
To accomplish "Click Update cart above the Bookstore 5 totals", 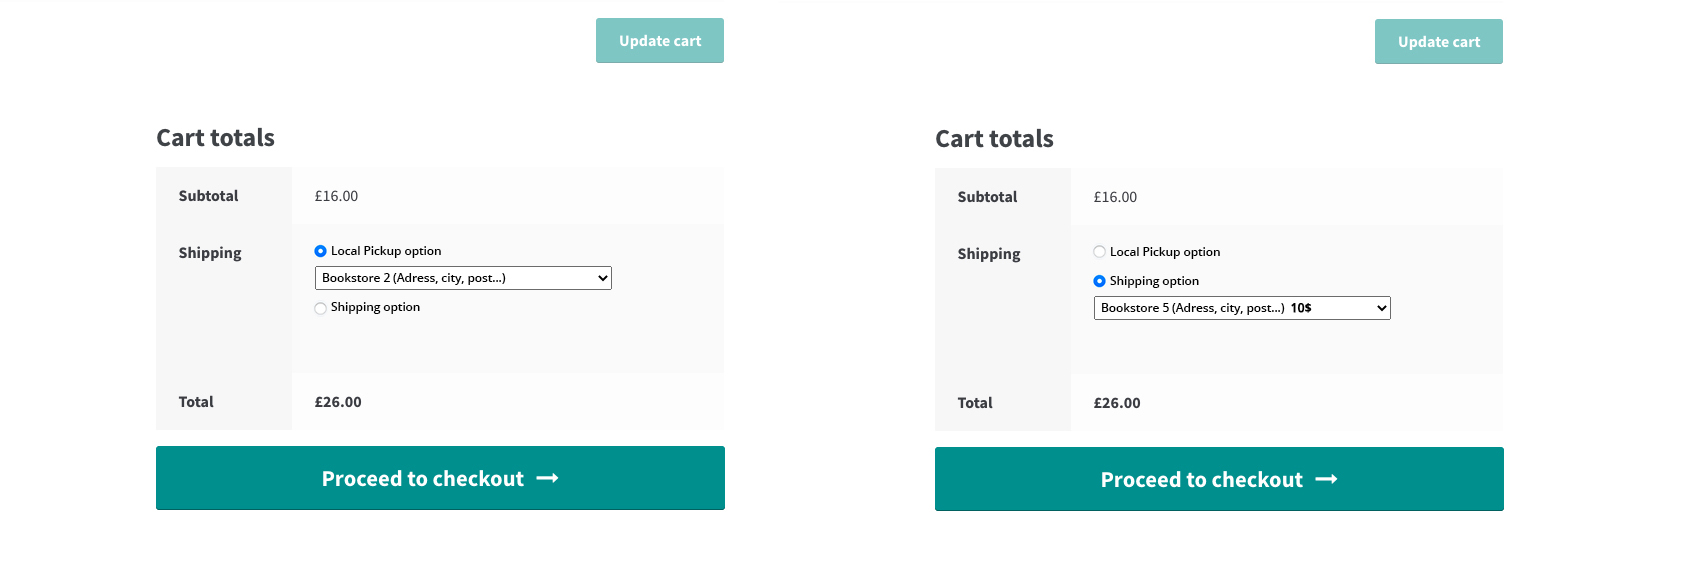I will [x=1439, y=42].
